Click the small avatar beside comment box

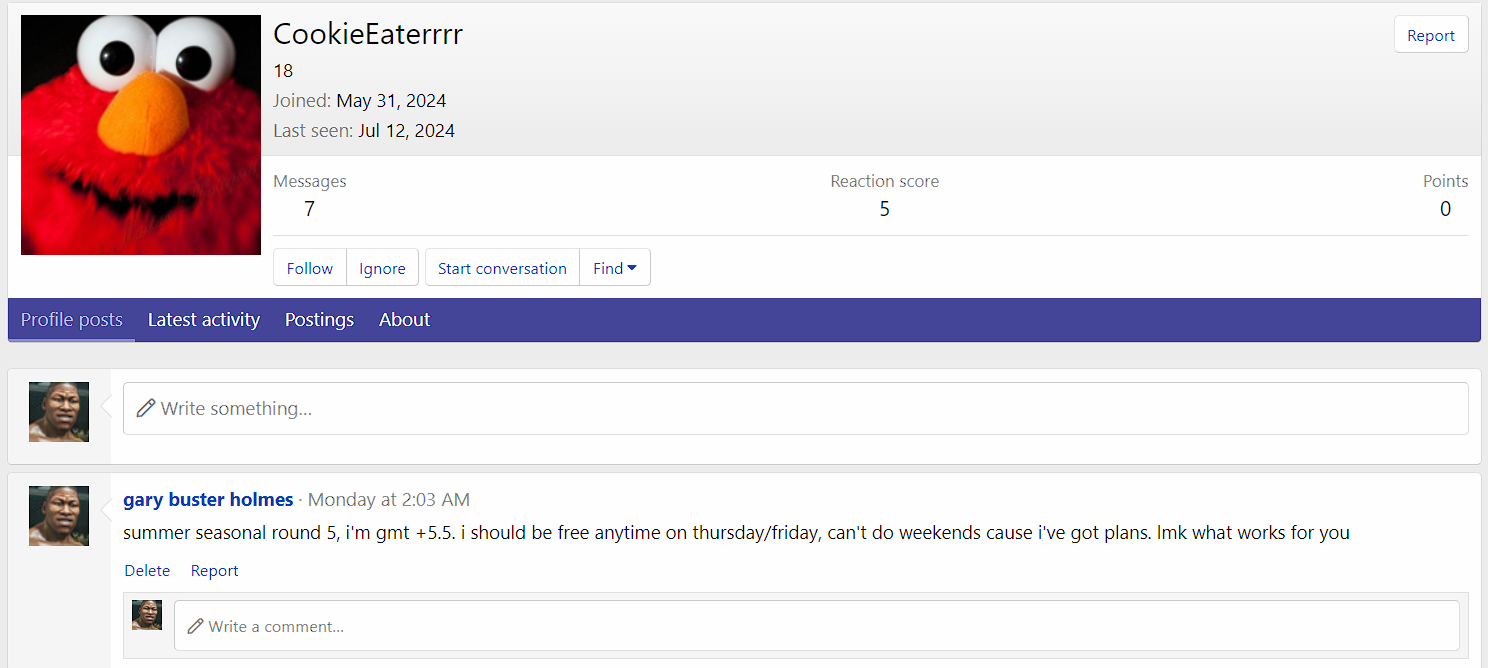click(x=147, y=615)
